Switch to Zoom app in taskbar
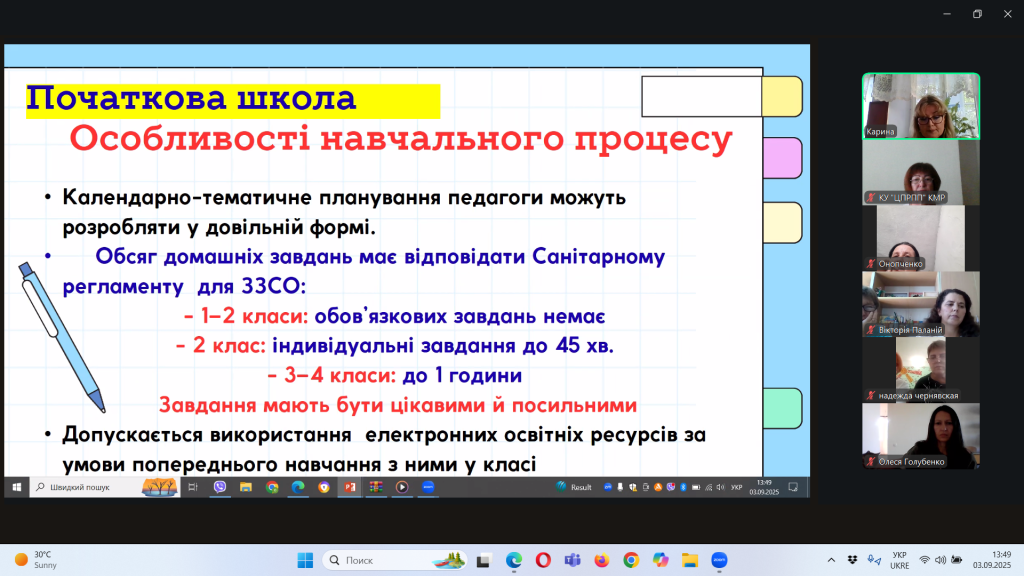Image resolution: width=1024 pixels, height=576 pixels. [718, 560]
